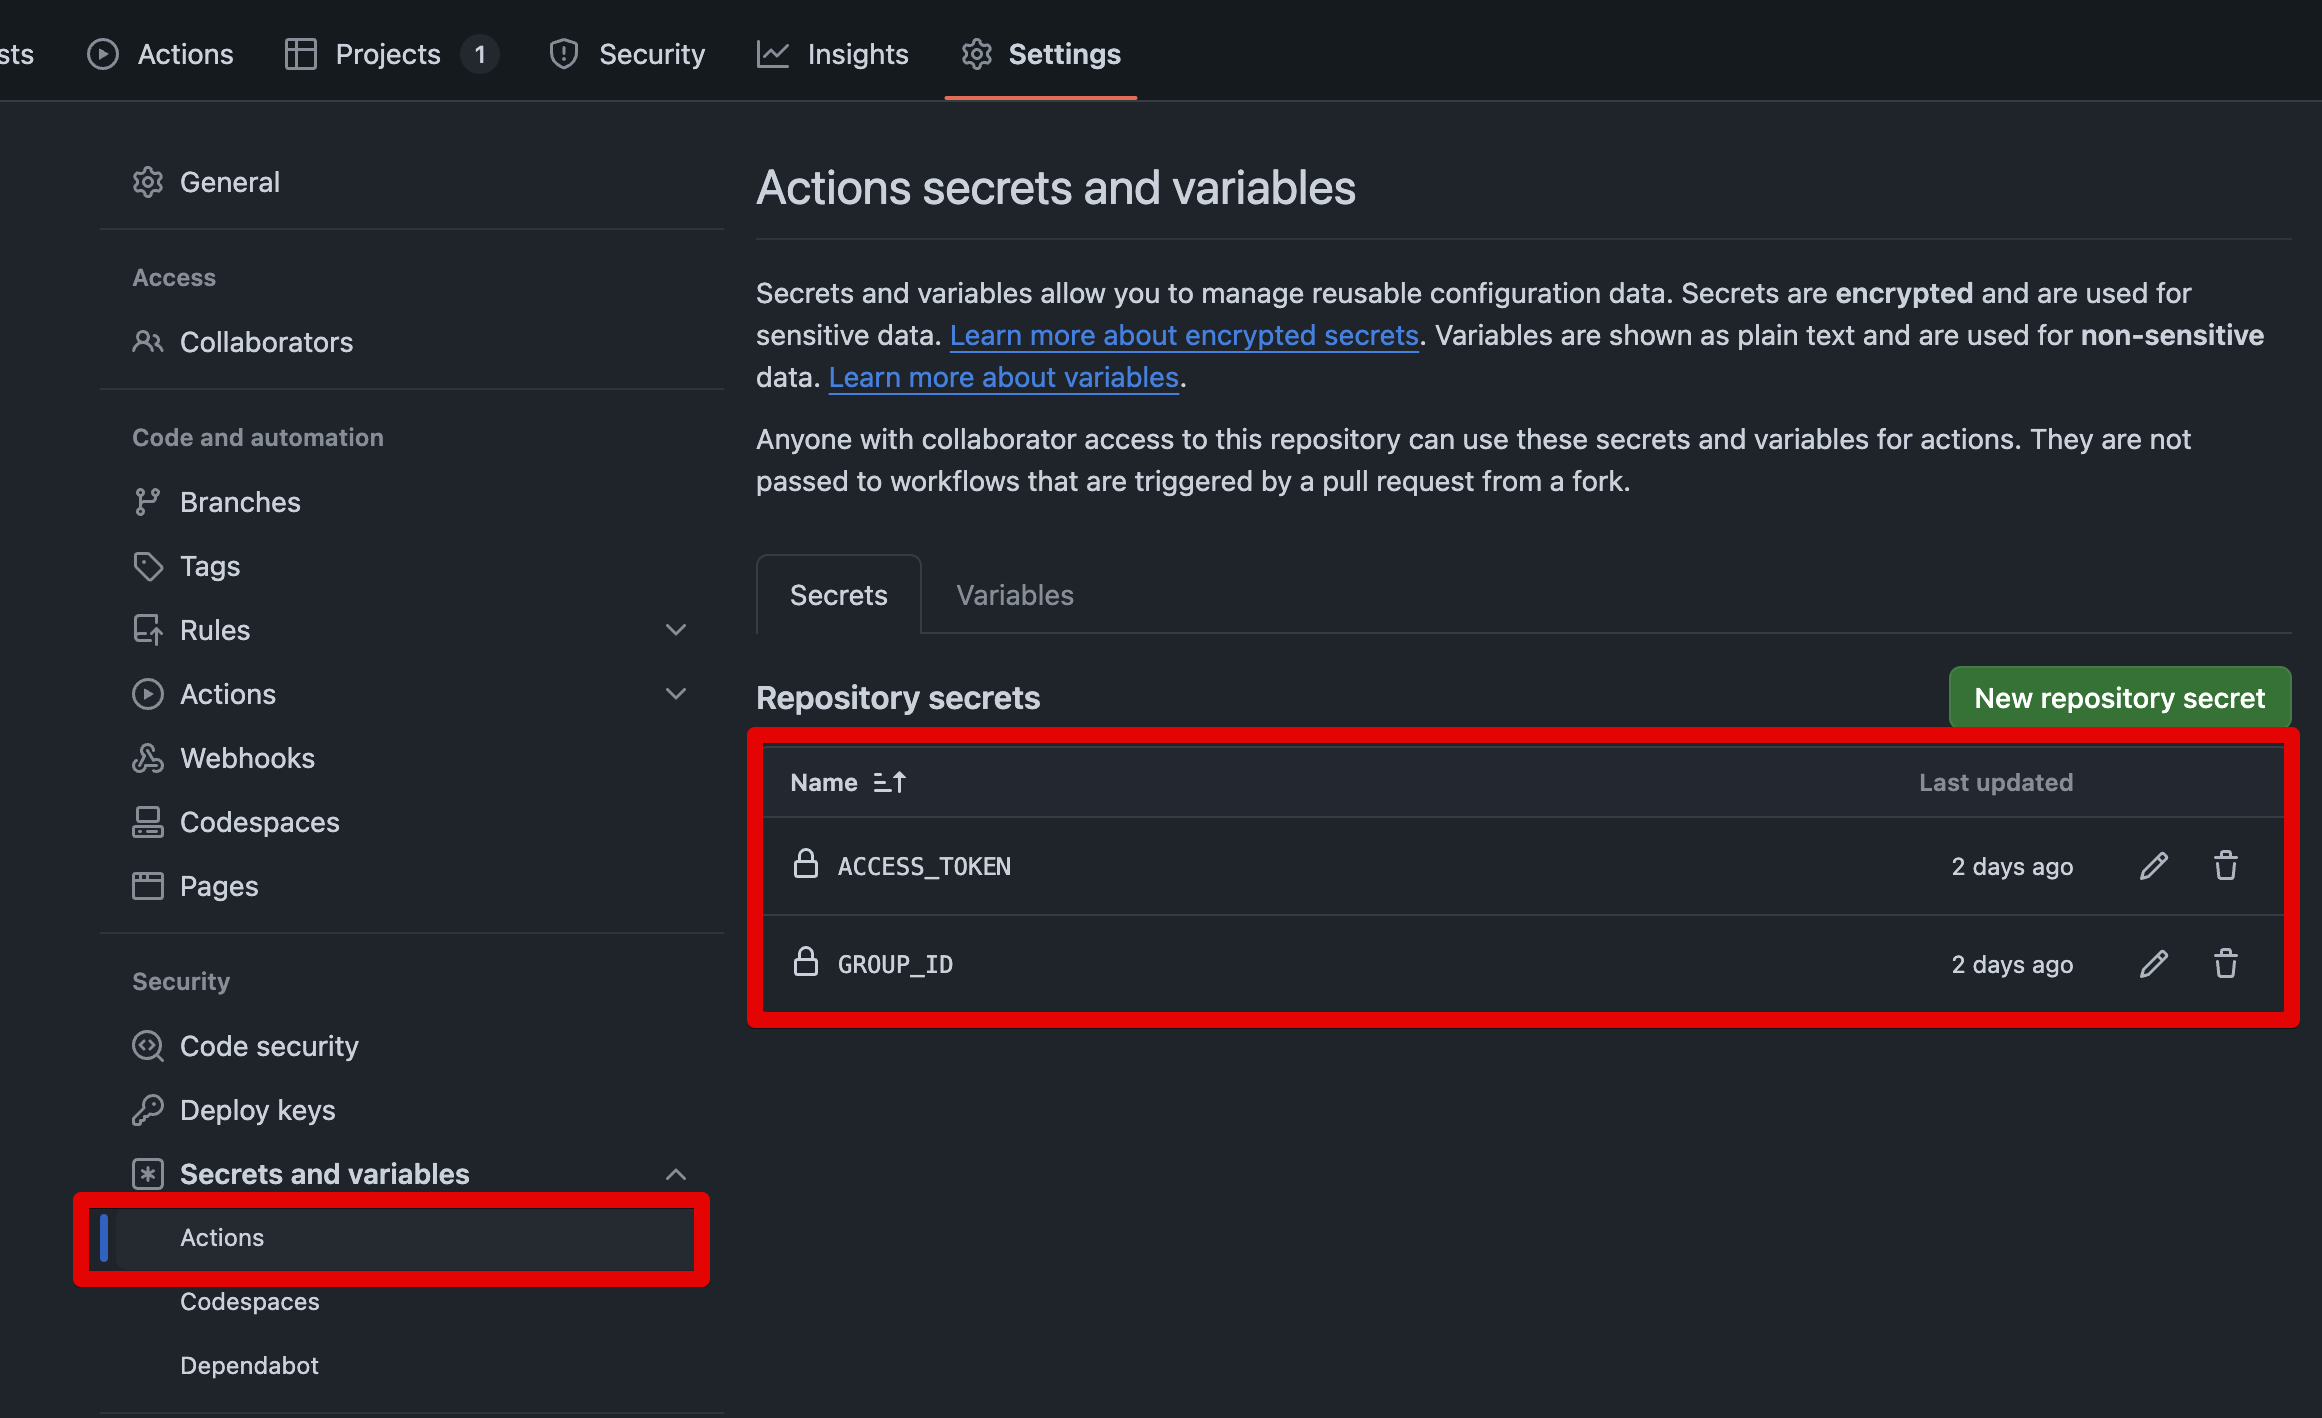Screen dimensions: 2322x1418
Task: Open the Security tab in top navigation
Action: [x=628, y=54]
